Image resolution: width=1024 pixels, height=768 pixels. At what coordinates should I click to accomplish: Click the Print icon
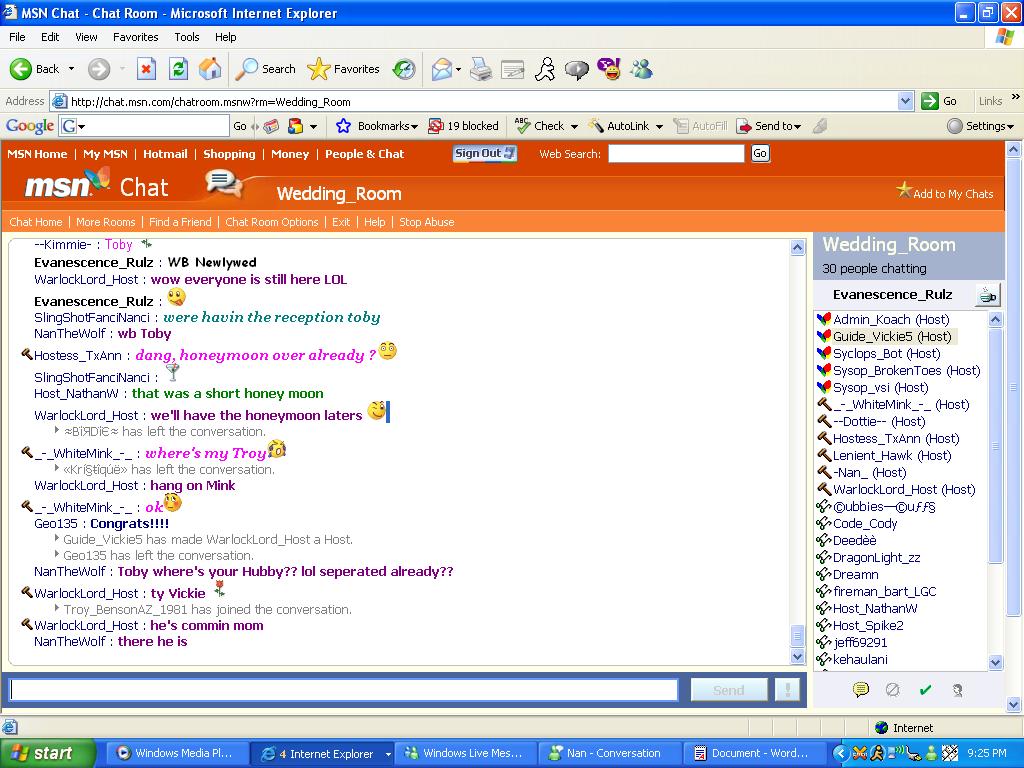(481, 69)
